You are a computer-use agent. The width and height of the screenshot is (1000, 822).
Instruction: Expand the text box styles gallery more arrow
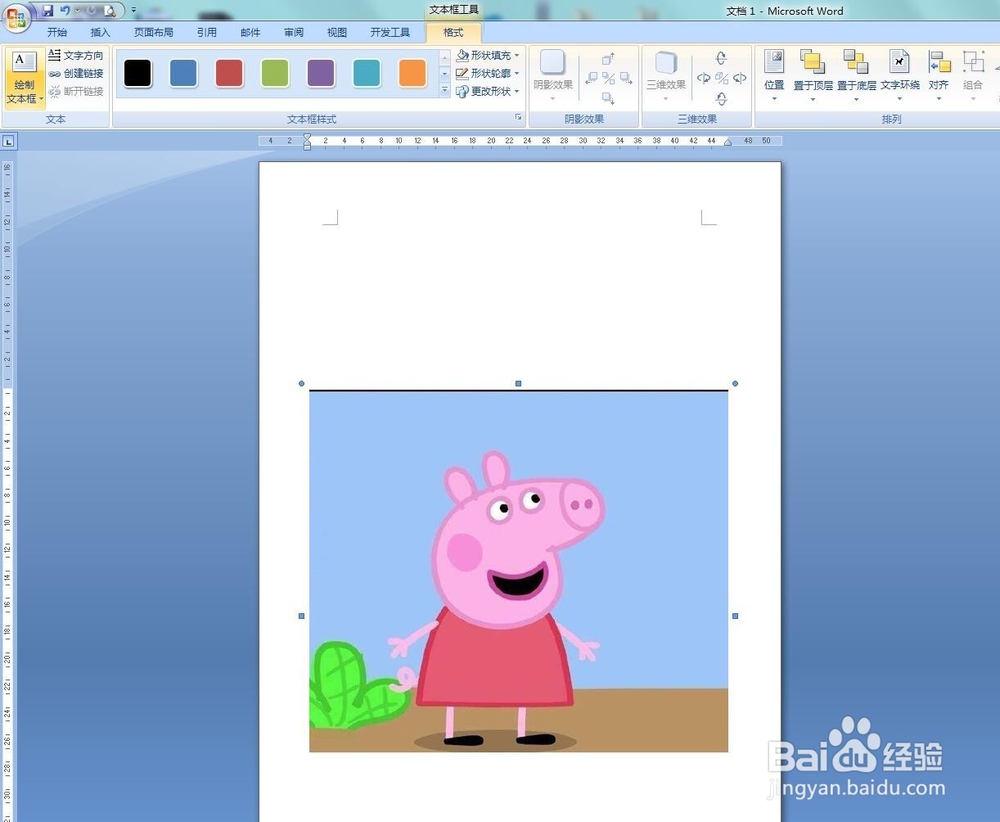point(445,91)
